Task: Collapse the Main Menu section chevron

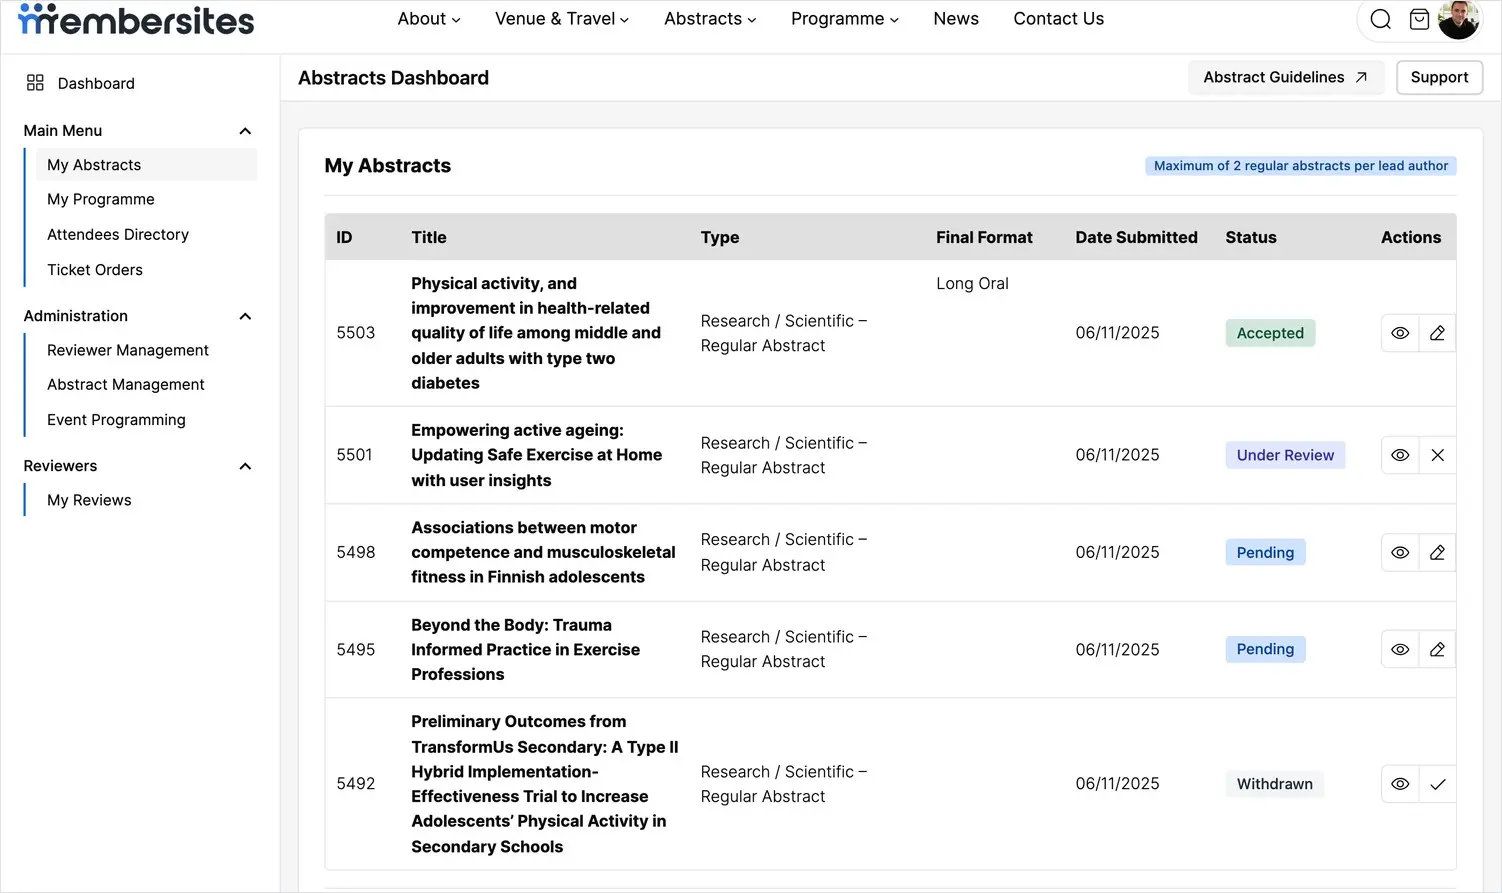Action: [245, 131]
